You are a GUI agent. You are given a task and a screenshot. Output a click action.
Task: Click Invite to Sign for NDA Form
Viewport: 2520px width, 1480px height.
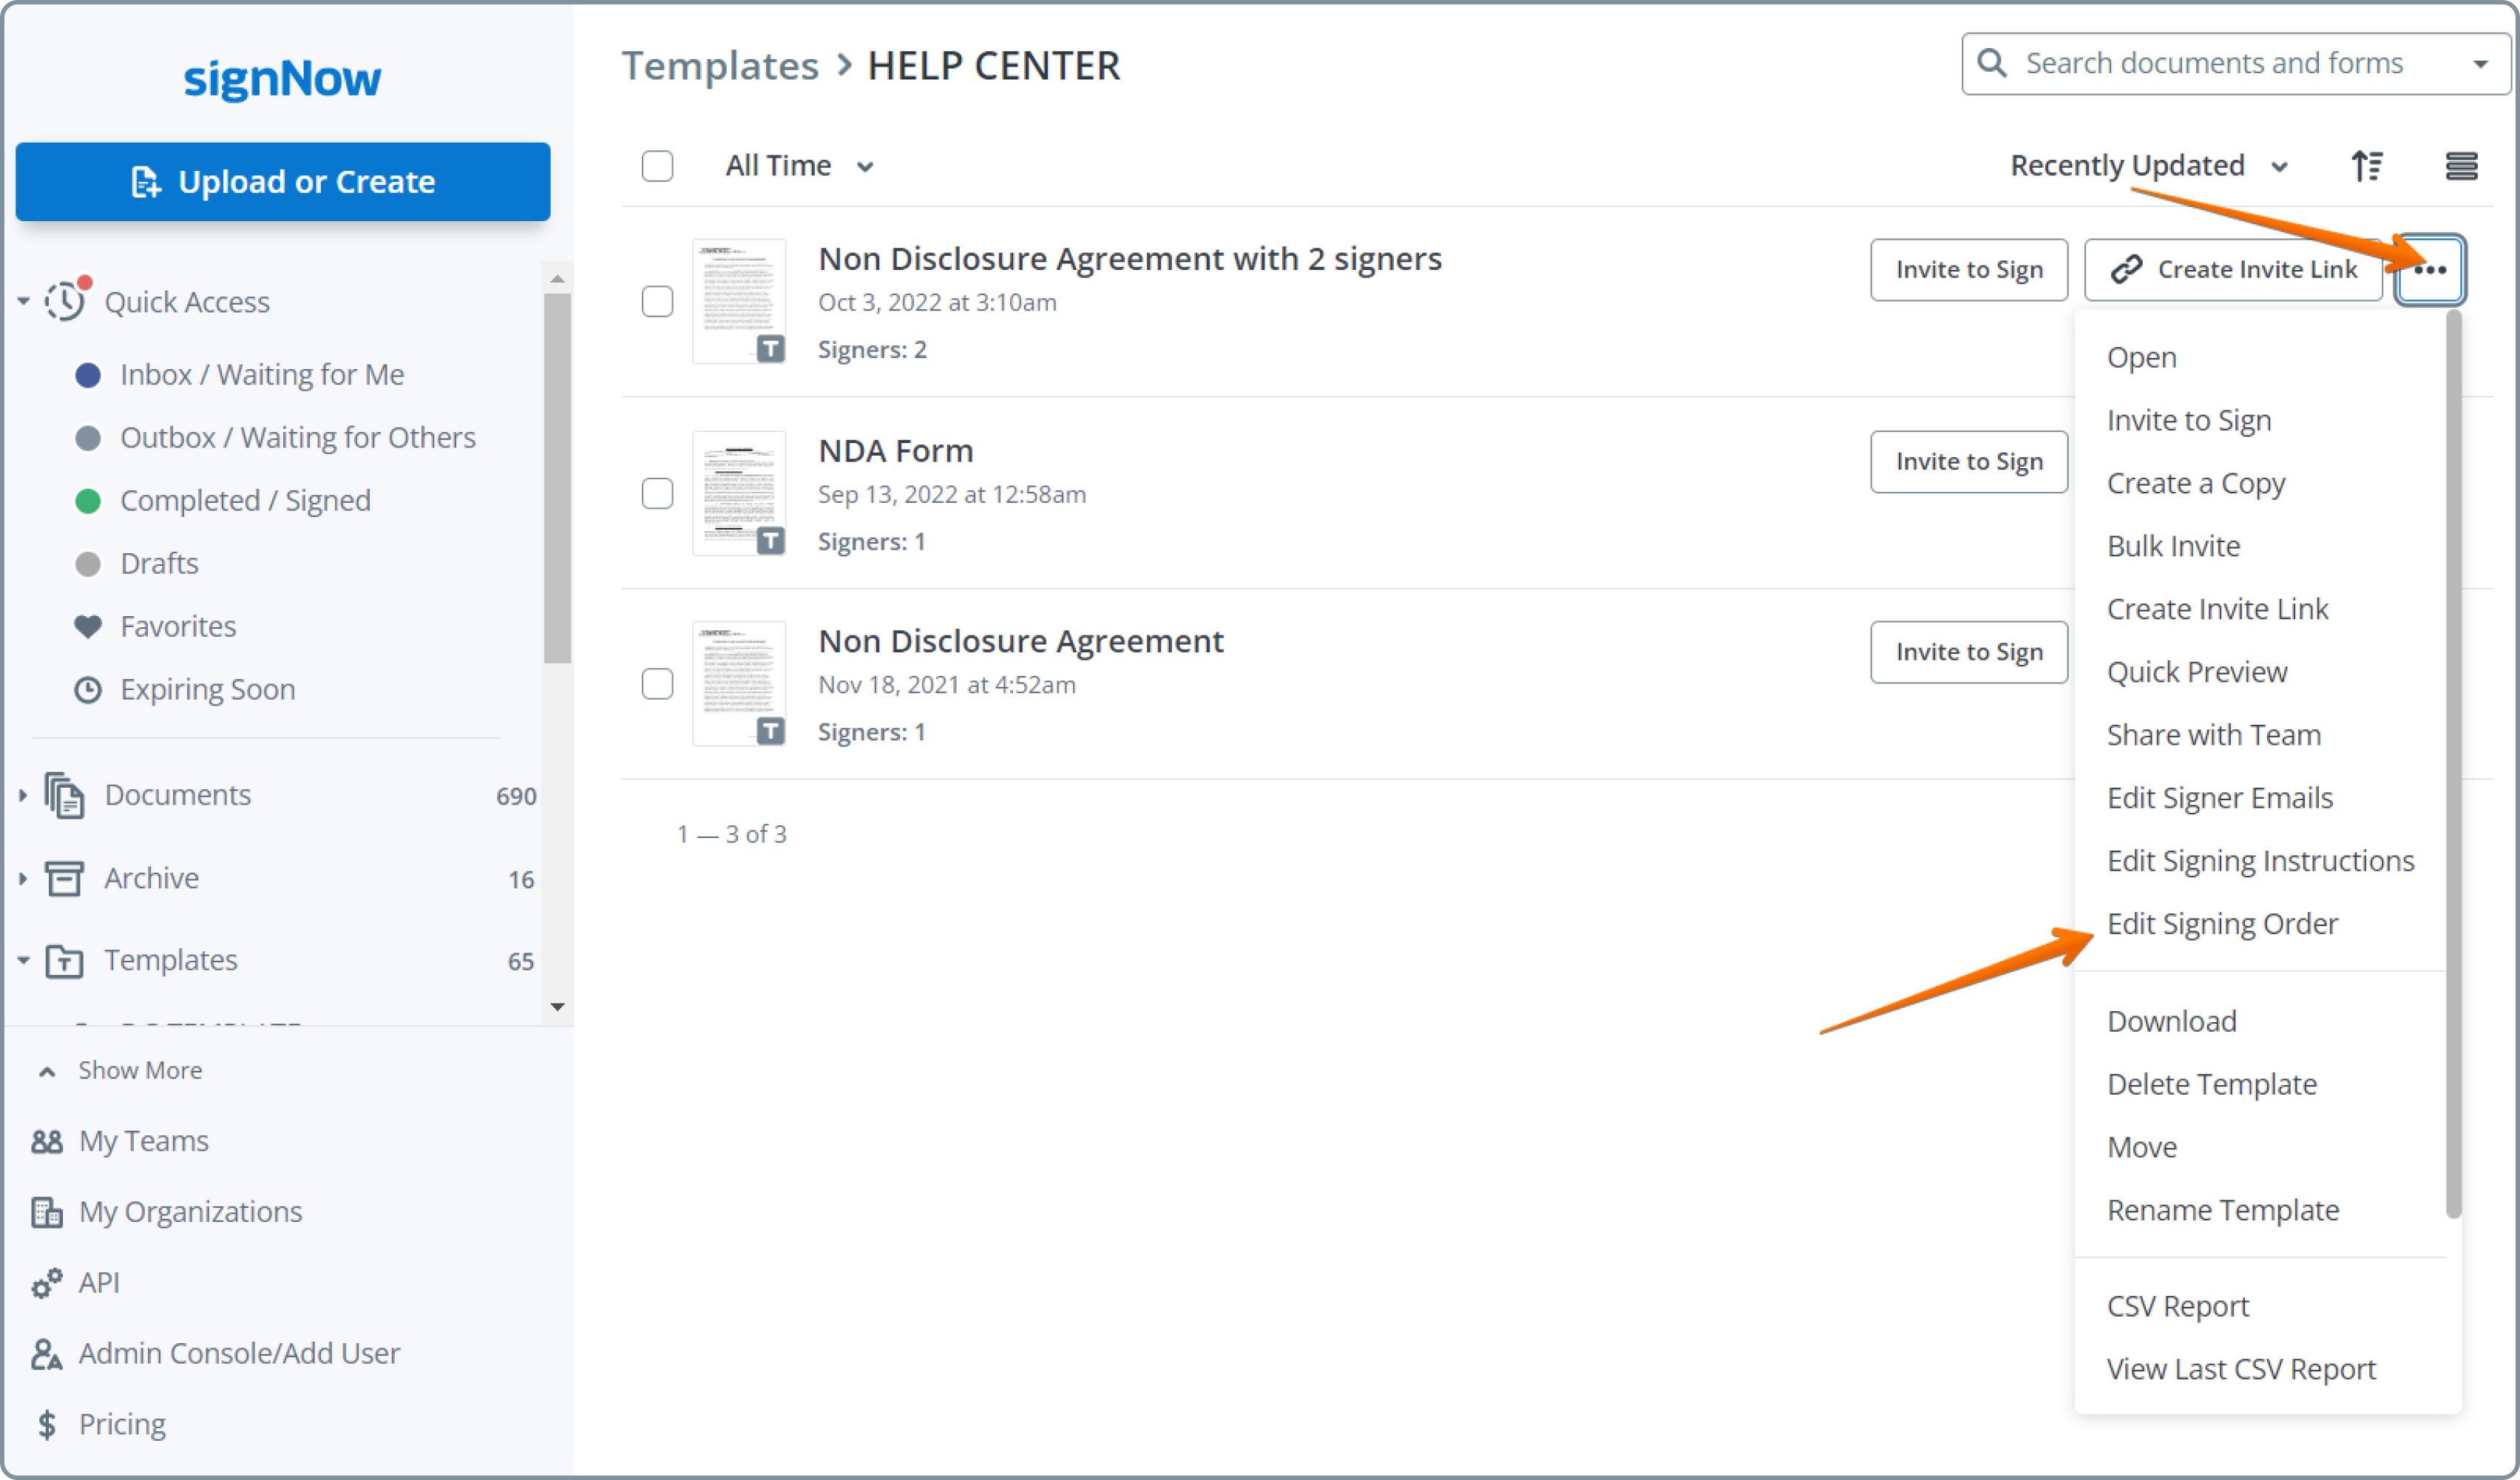[1968, 461]
